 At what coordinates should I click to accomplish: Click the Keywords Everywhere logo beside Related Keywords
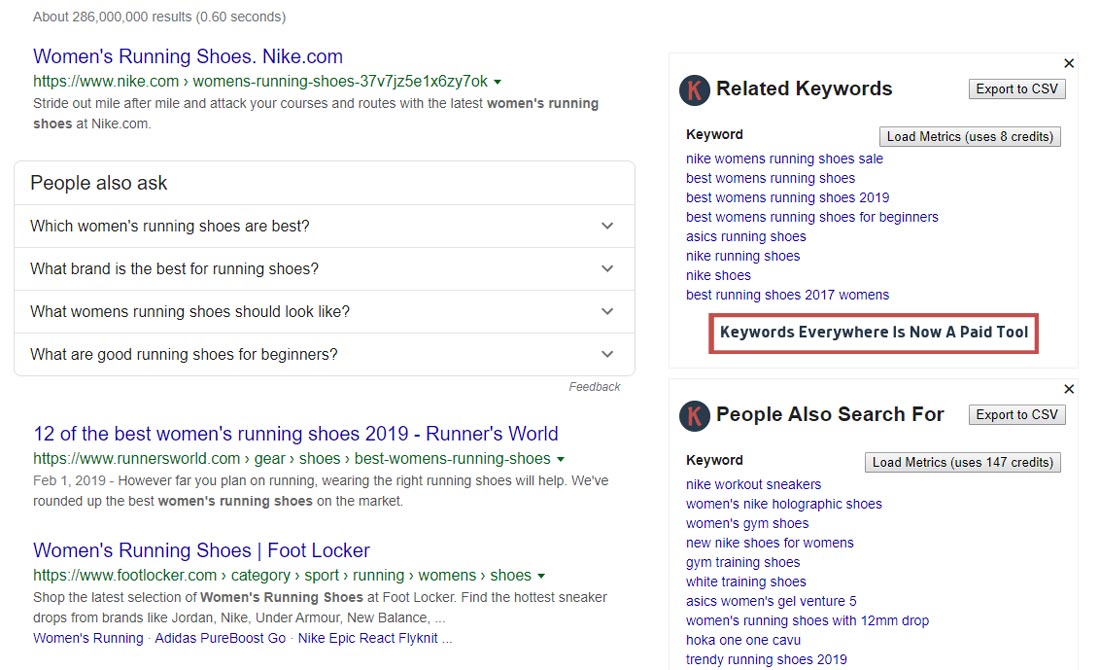pyautogui.click(x=695, y=91)
